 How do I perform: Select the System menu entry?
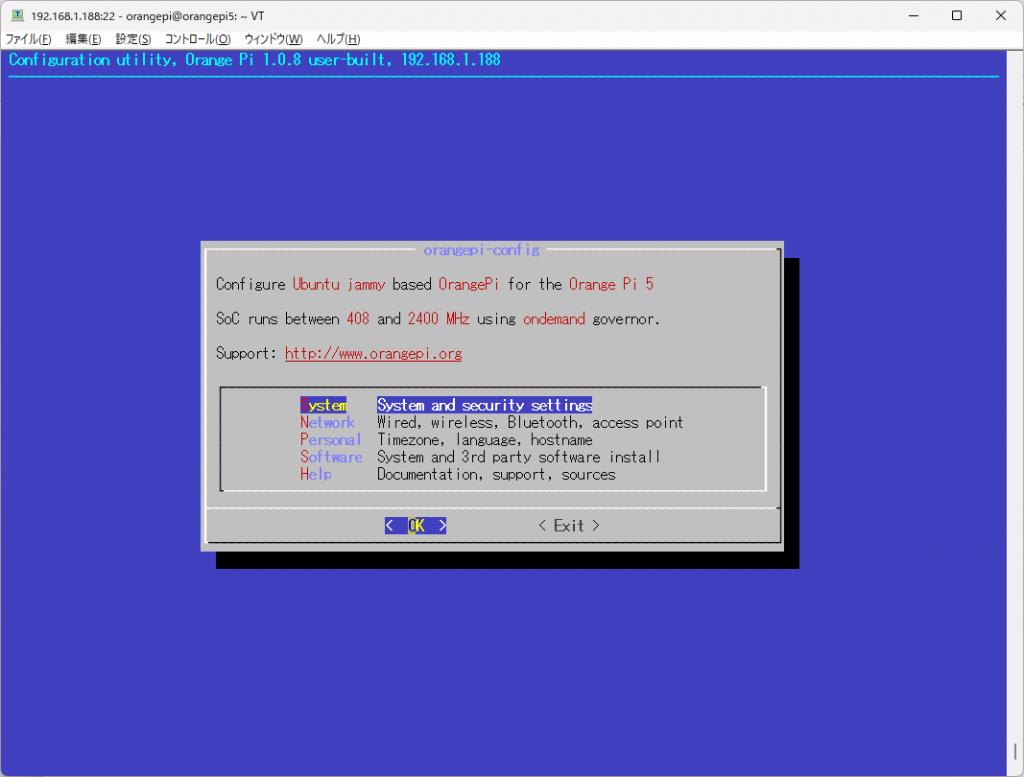[323, 405]
